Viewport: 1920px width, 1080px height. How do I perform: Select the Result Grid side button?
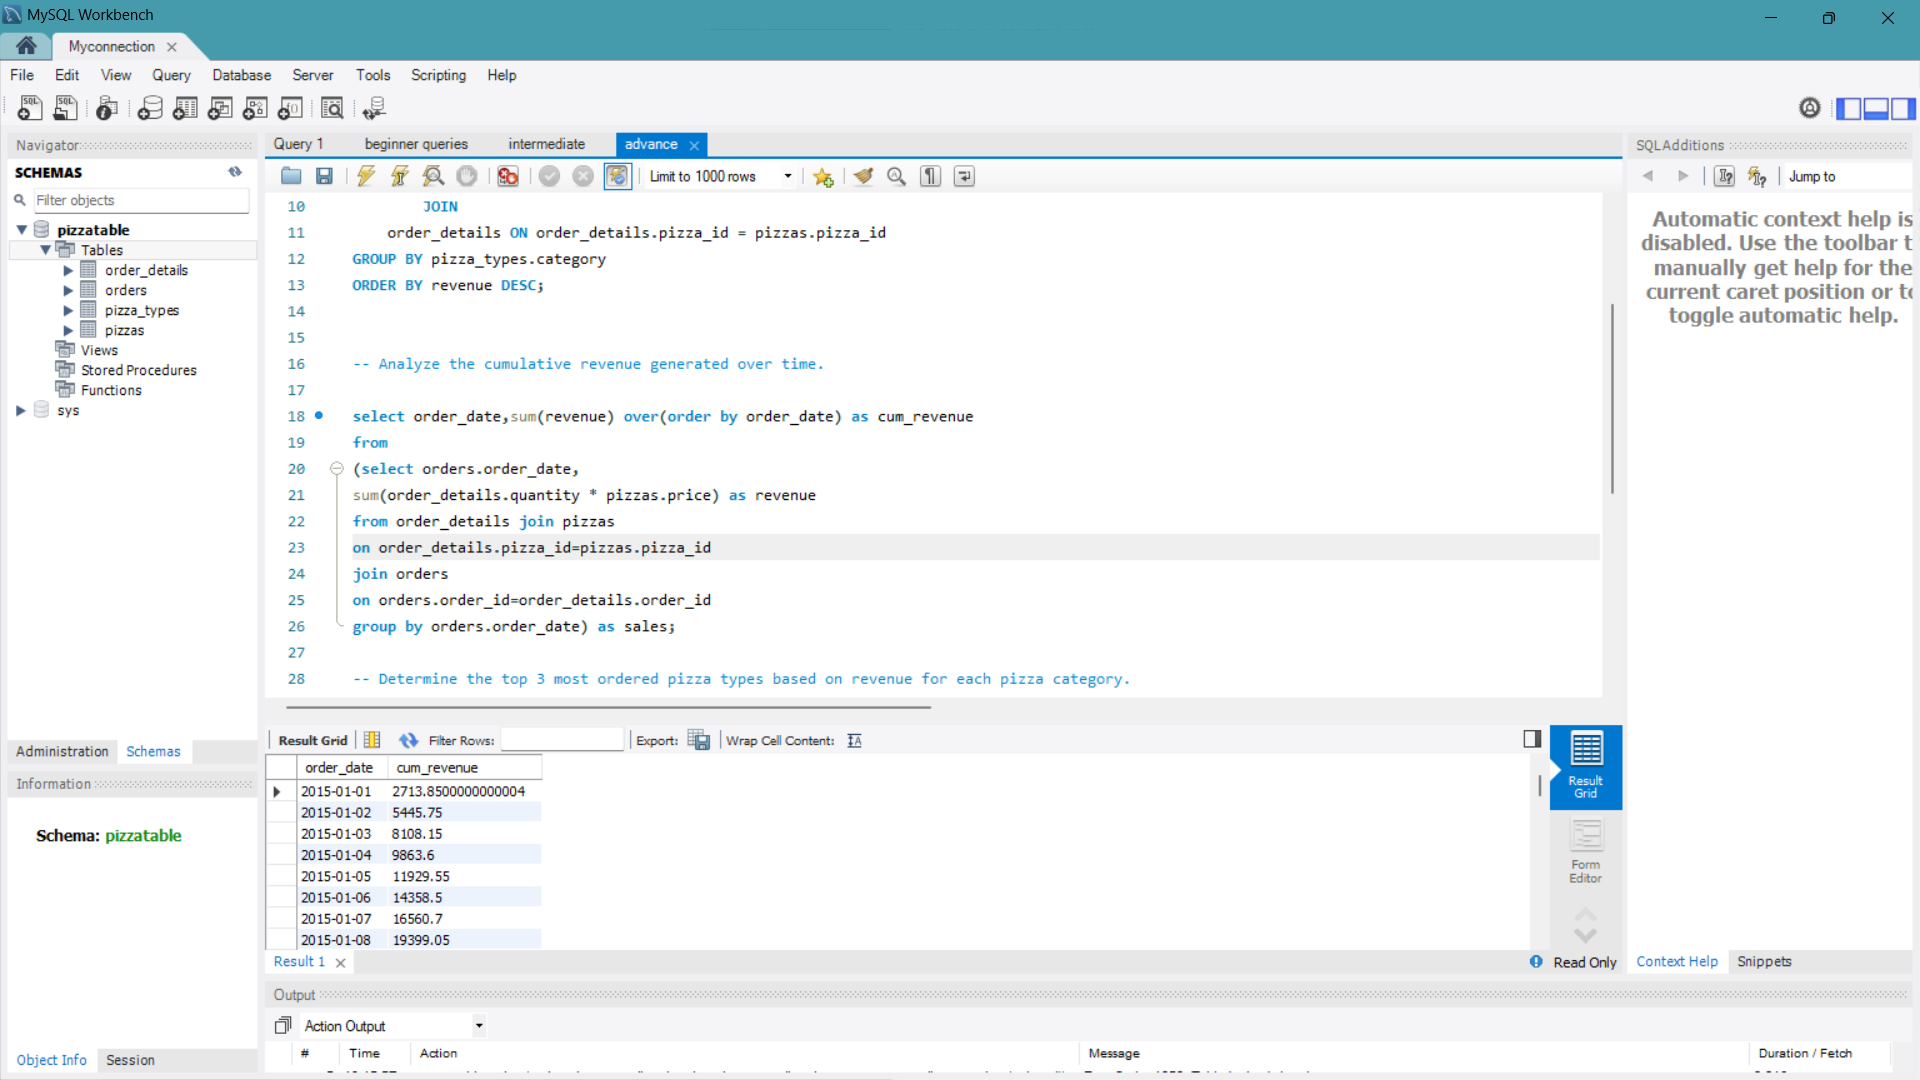tap(1585, 767)
